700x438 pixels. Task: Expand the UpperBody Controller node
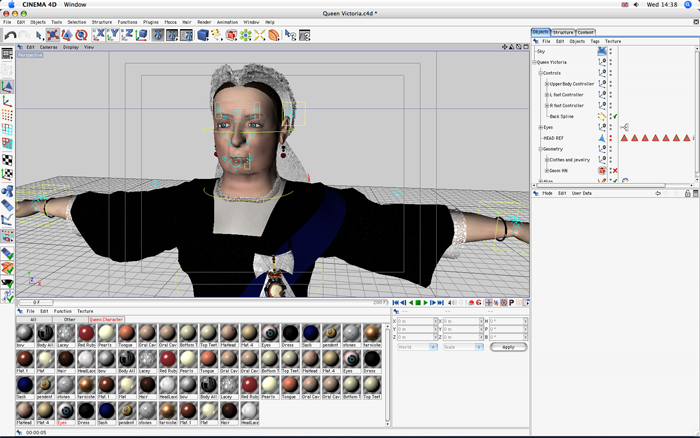point(545,84)
